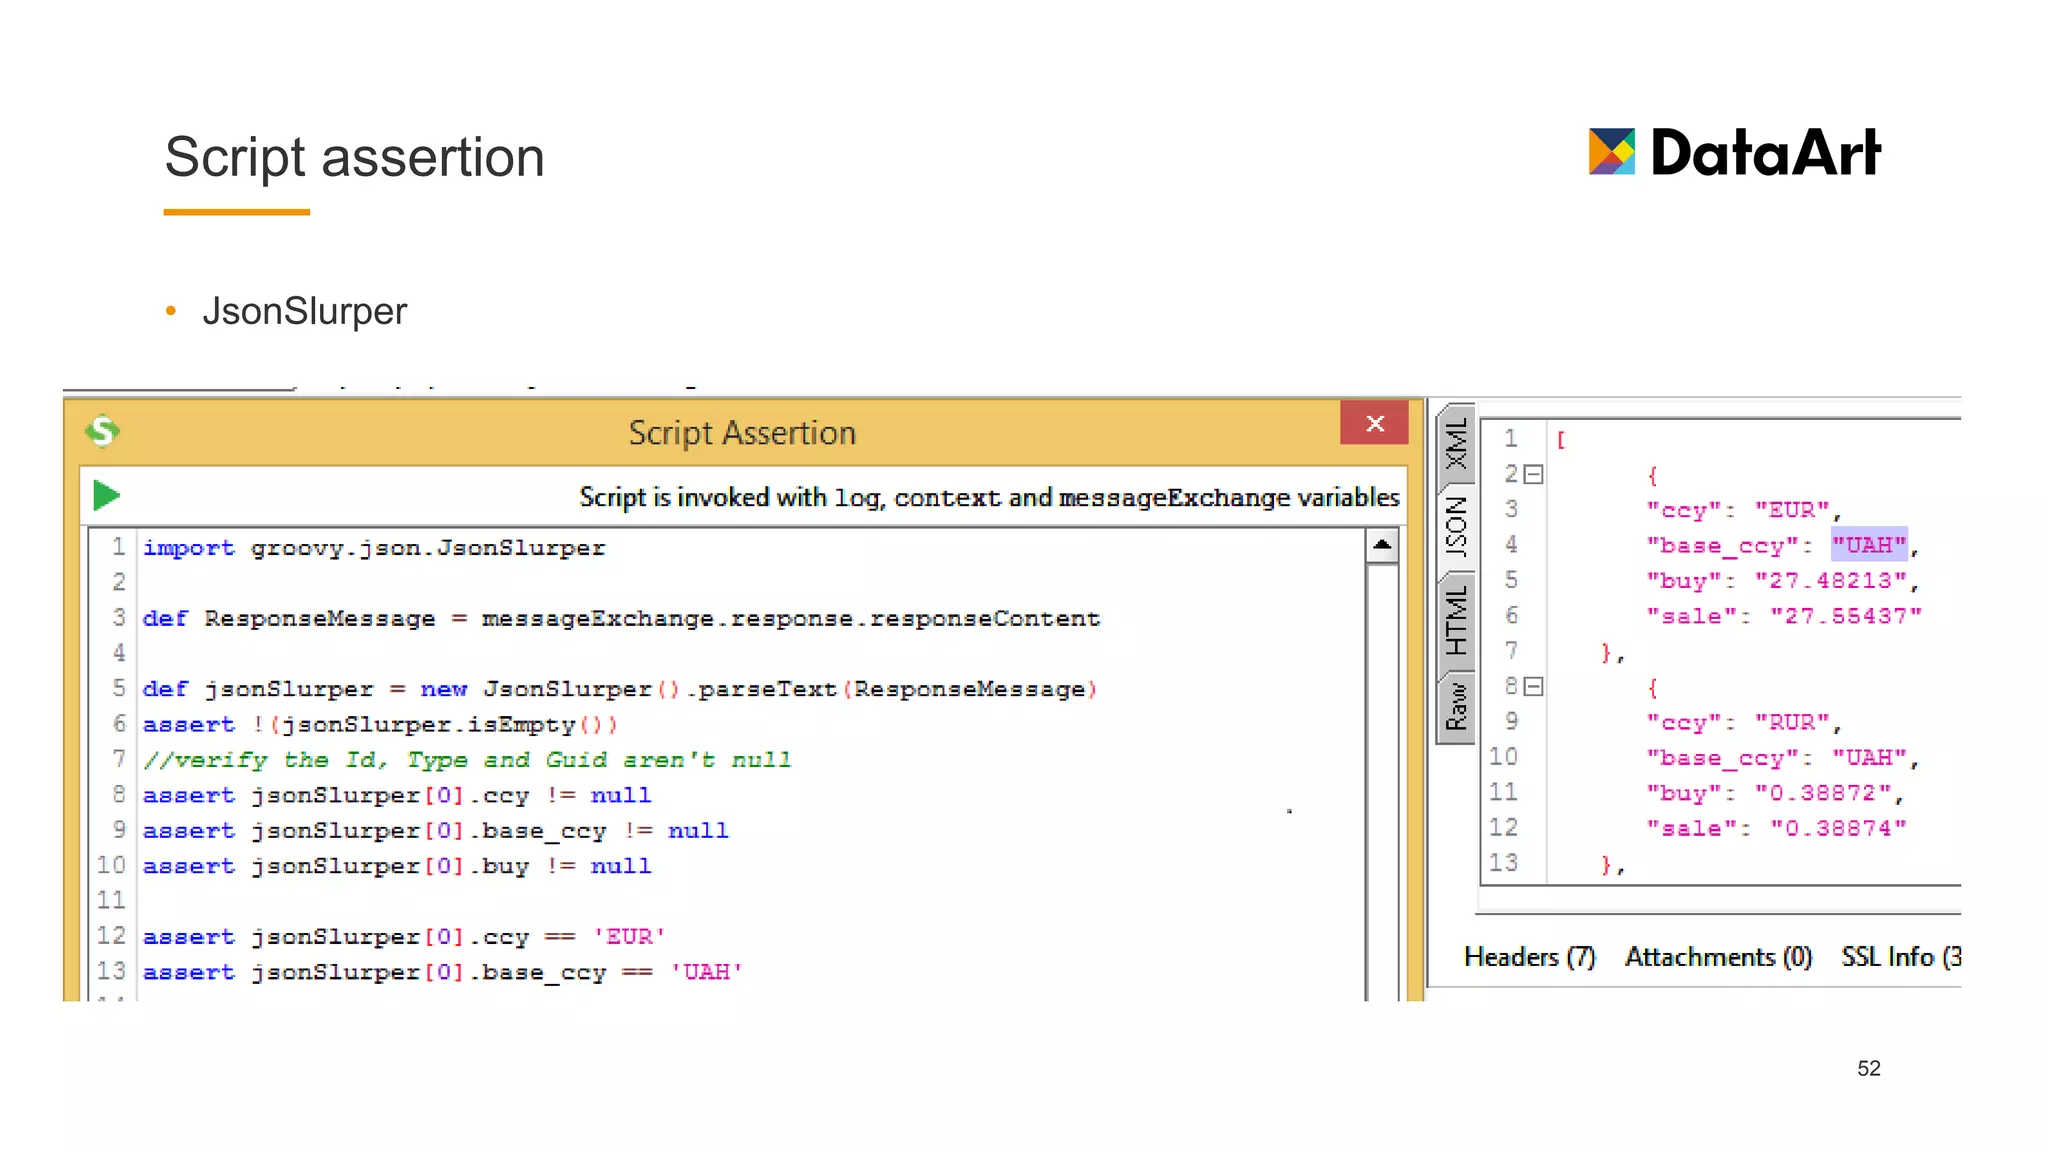
Task: Click the "ccy": "EUR" line in the JSON response
Action: pos(1744,510)
